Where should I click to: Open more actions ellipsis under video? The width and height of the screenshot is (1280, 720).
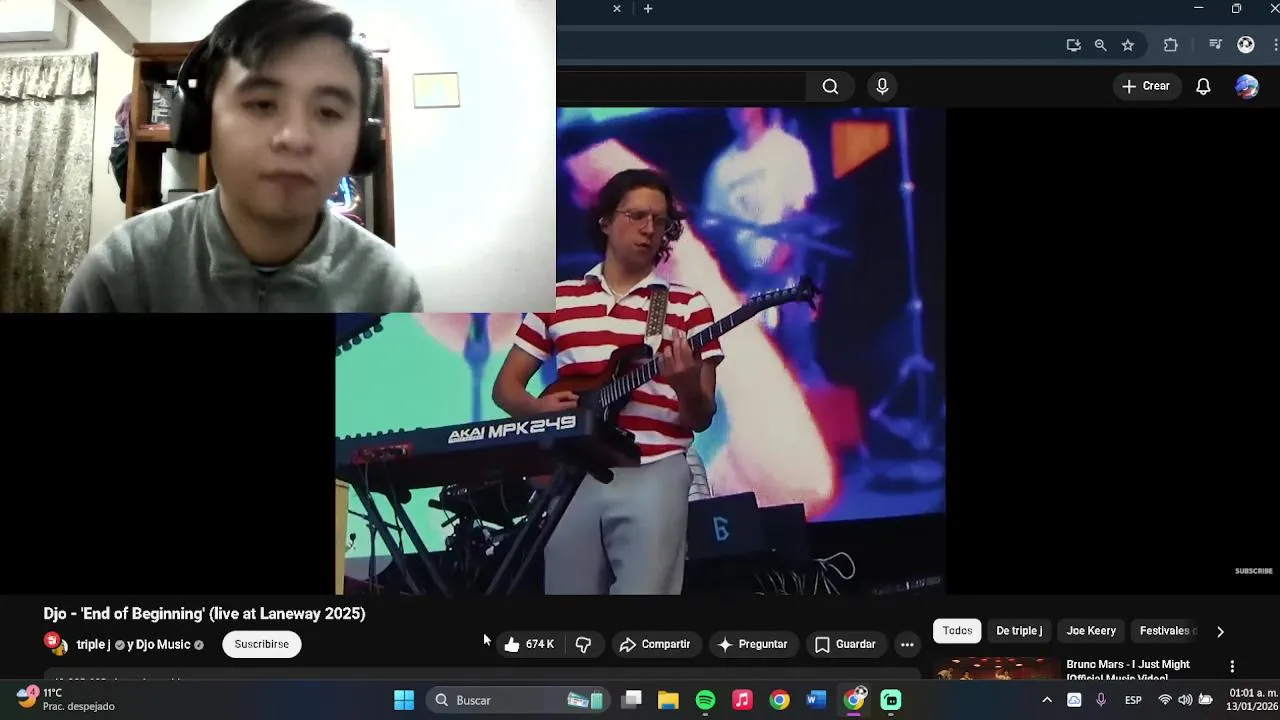click(907, 645)
